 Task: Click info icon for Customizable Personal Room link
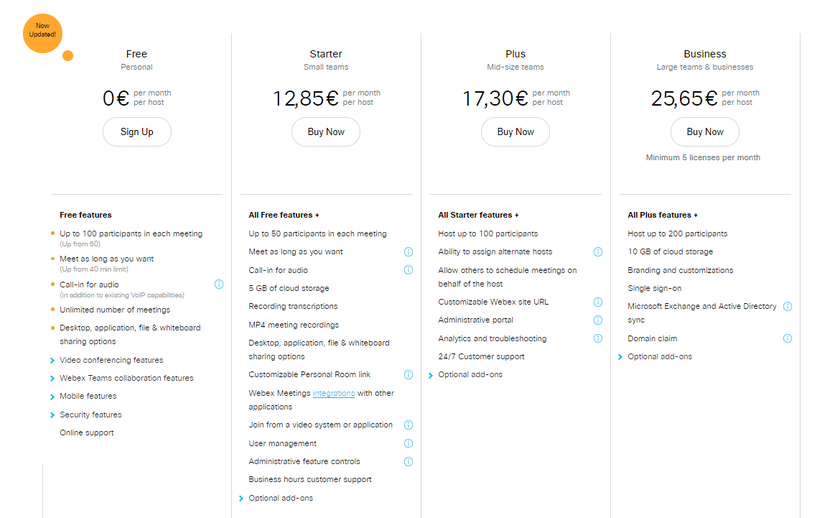(x=408, y=375)
